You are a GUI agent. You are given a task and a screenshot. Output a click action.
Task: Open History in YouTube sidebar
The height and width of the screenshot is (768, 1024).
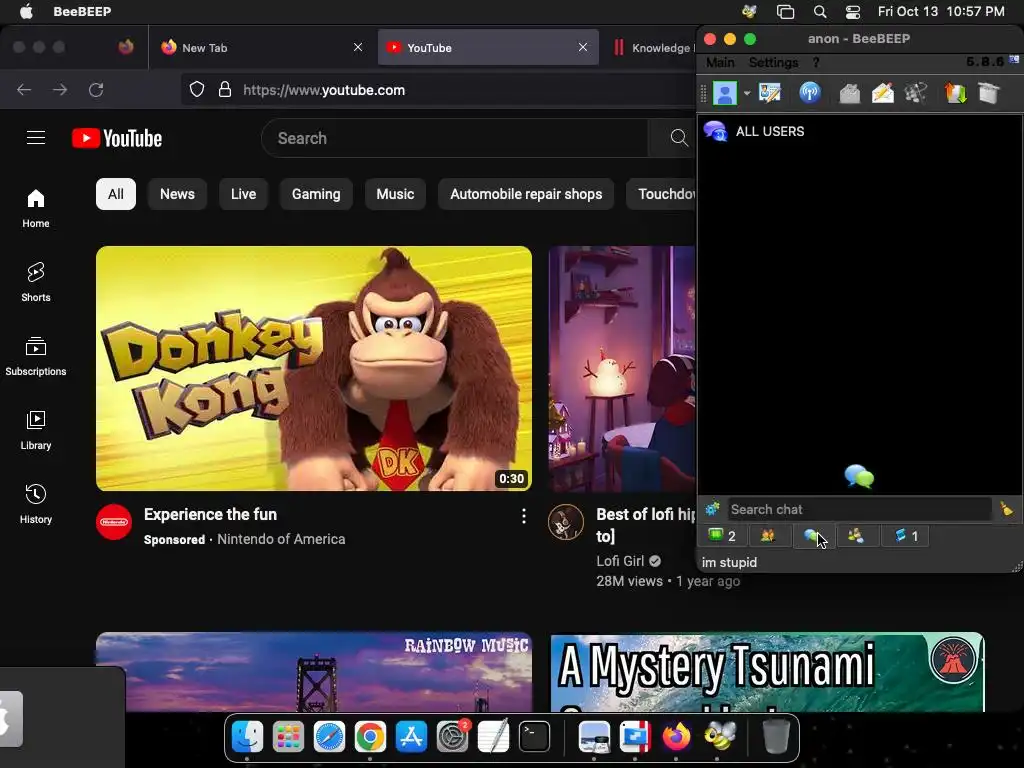pos(35,504)
